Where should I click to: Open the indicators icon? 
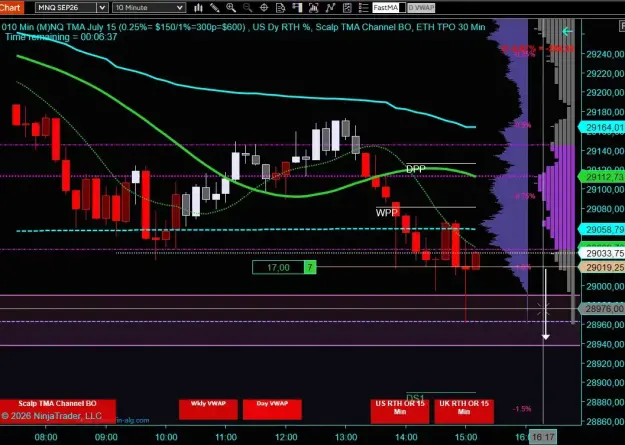click(314, 8)
